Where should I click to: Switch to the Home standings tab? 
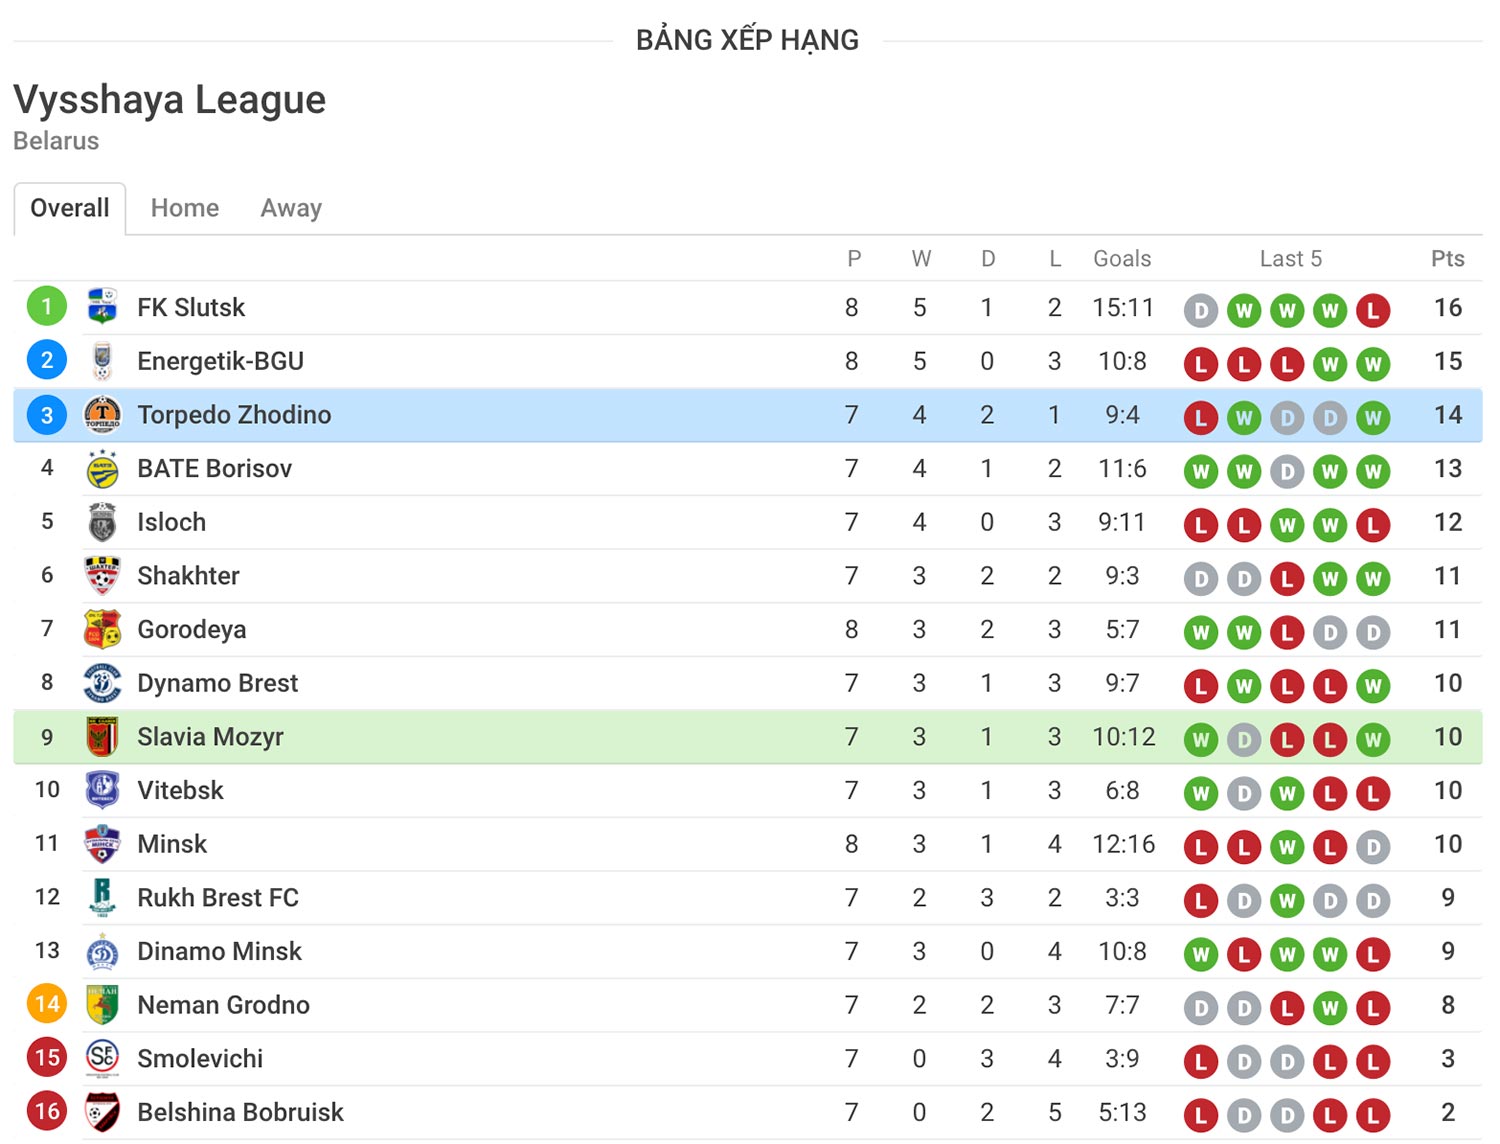click(185, 208)
